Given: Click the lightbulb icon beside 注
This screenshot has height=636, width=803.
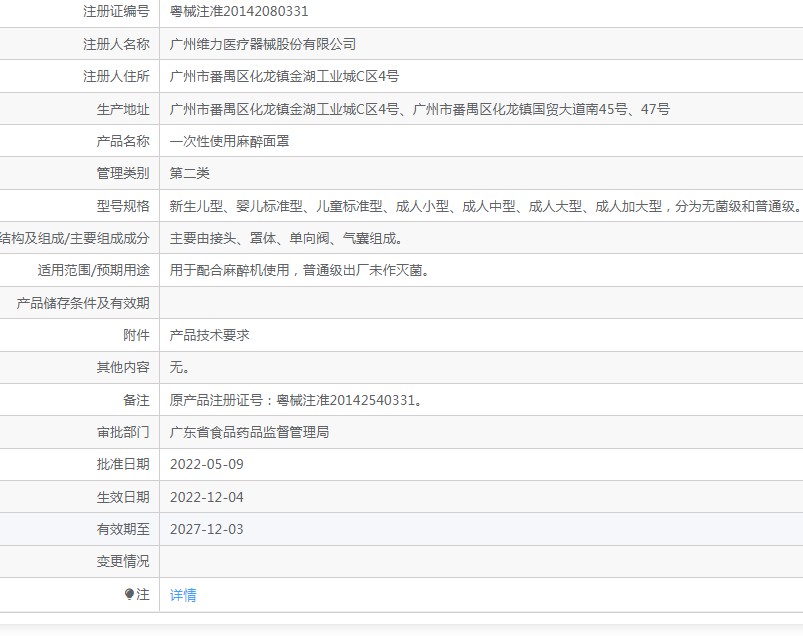Looking at the screenshot, I should (x=129, y=594).
